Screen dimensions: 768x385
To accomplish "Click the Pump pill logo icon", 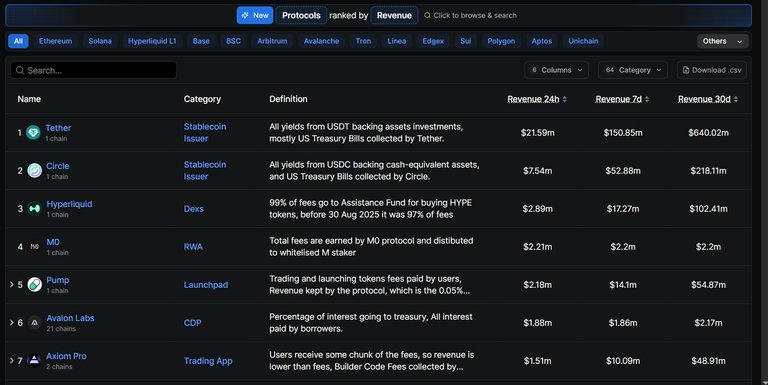I will coord(34,285).
